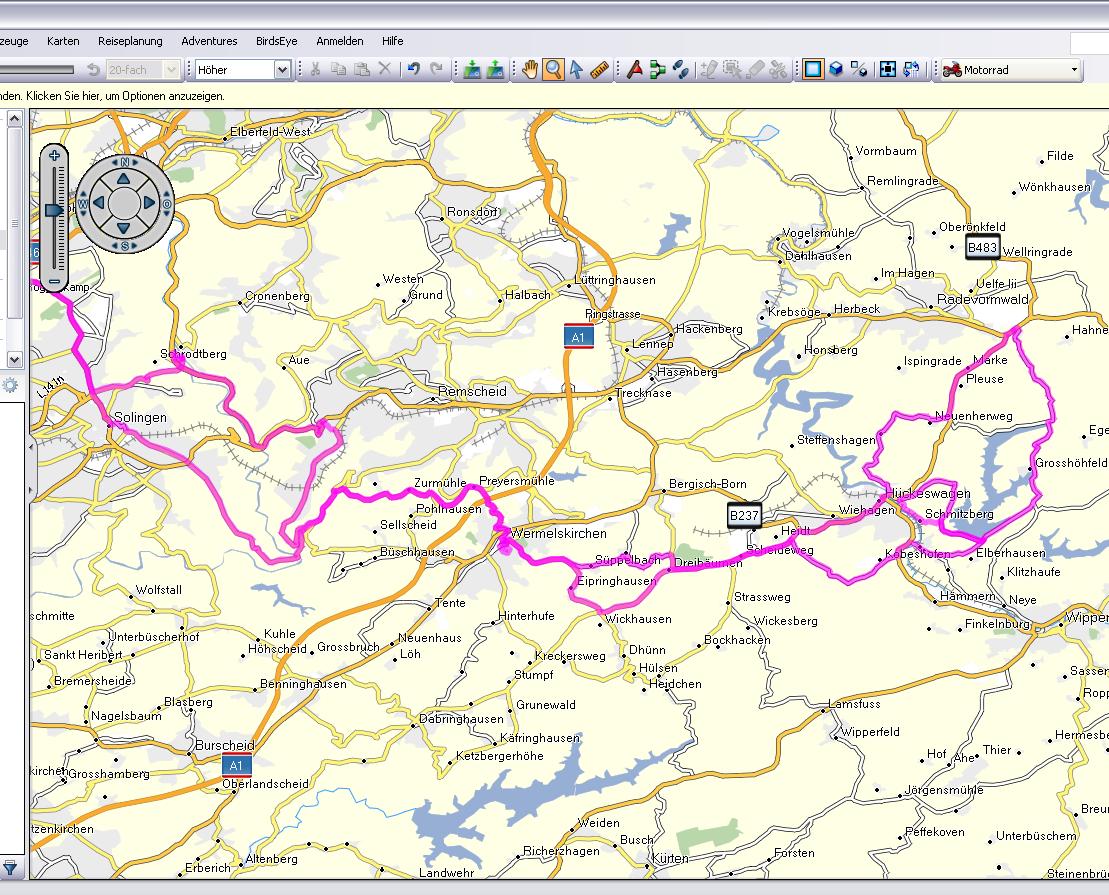Click the zoom in plus button
Screen dimensions: 1109x895
click(54, 156)
